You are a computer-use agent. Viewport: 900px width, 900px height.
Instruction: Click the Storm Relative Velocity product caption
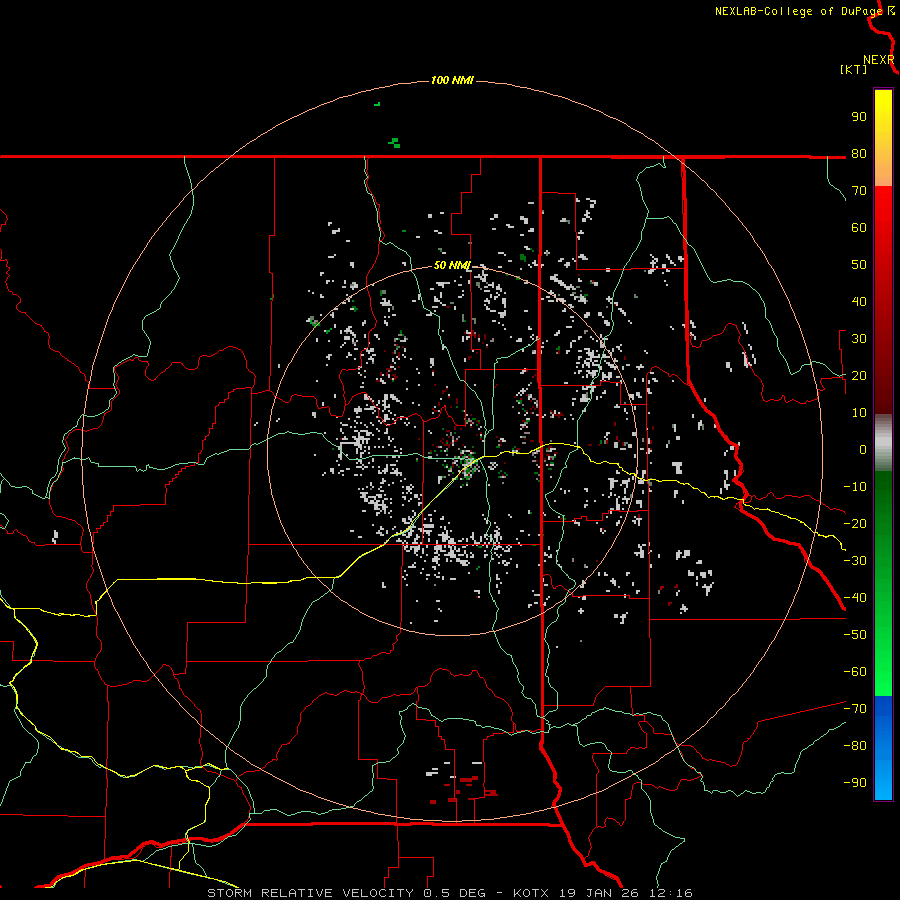point(450,893)
